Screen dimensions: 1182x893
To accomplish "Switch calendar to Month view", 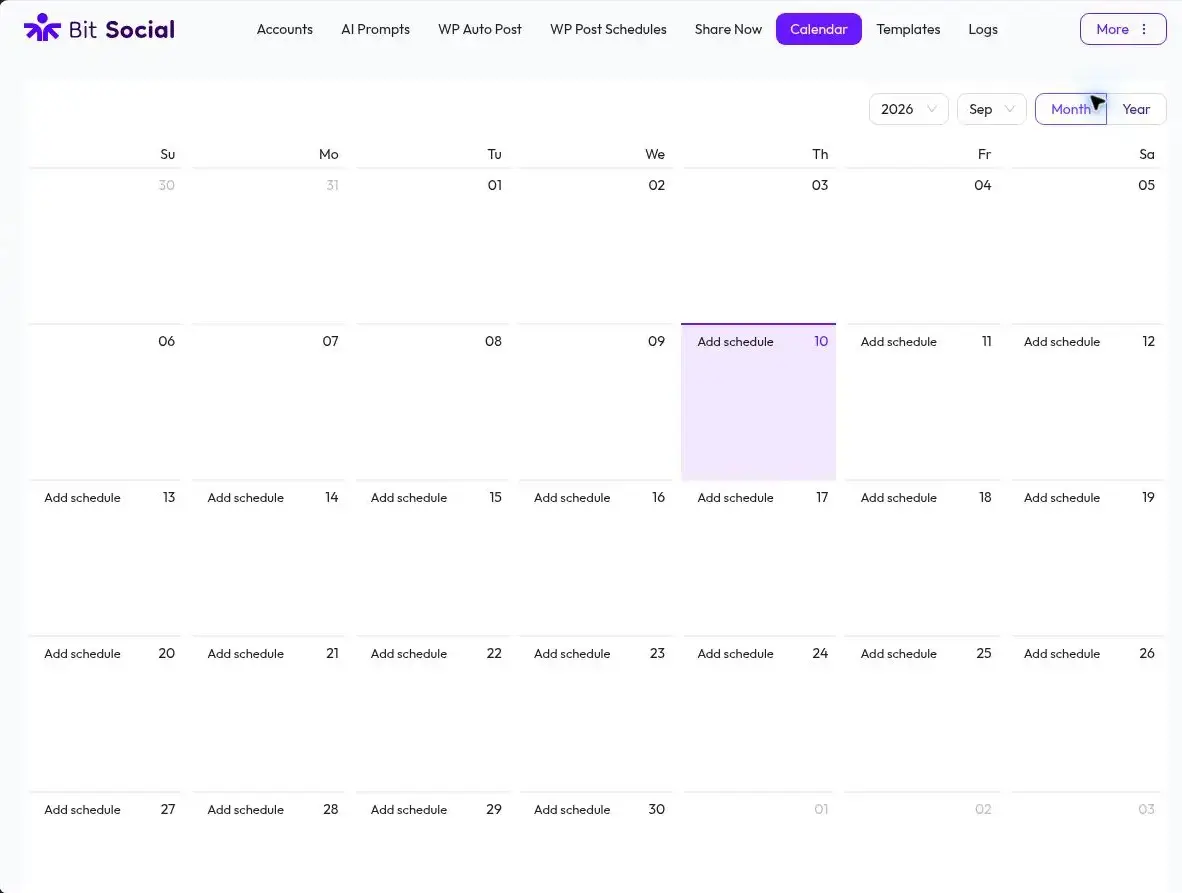I will pyautogui.click(x=1070, y=109).
